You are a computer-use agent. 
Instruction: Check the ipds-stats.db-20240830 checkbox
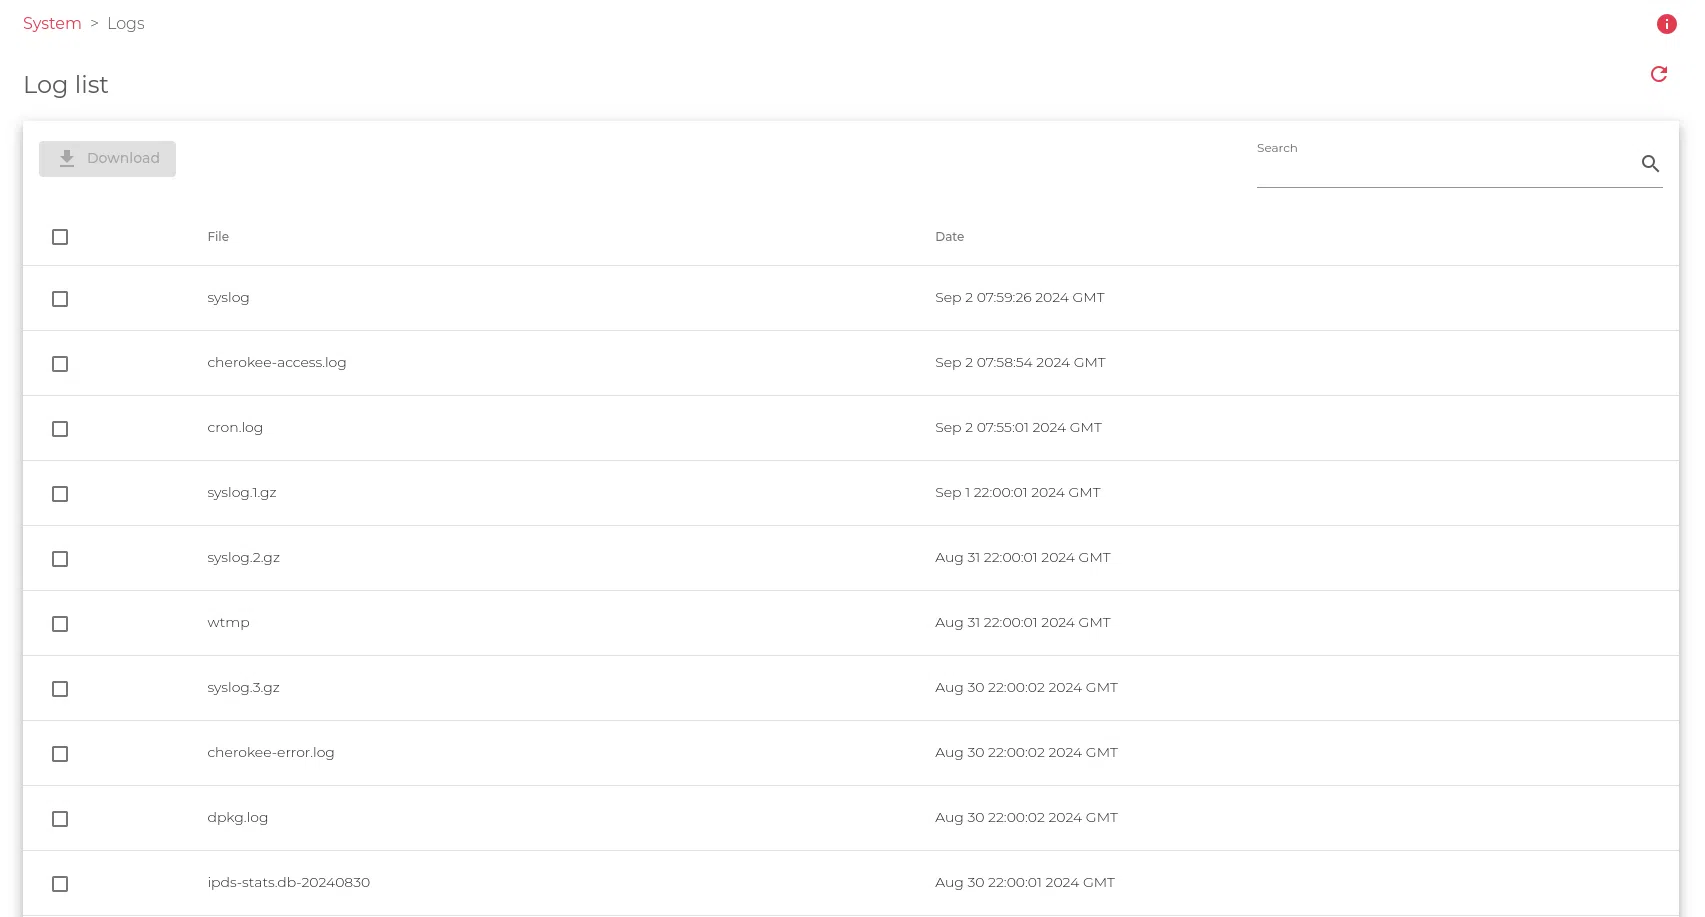(x=60, y=884)
